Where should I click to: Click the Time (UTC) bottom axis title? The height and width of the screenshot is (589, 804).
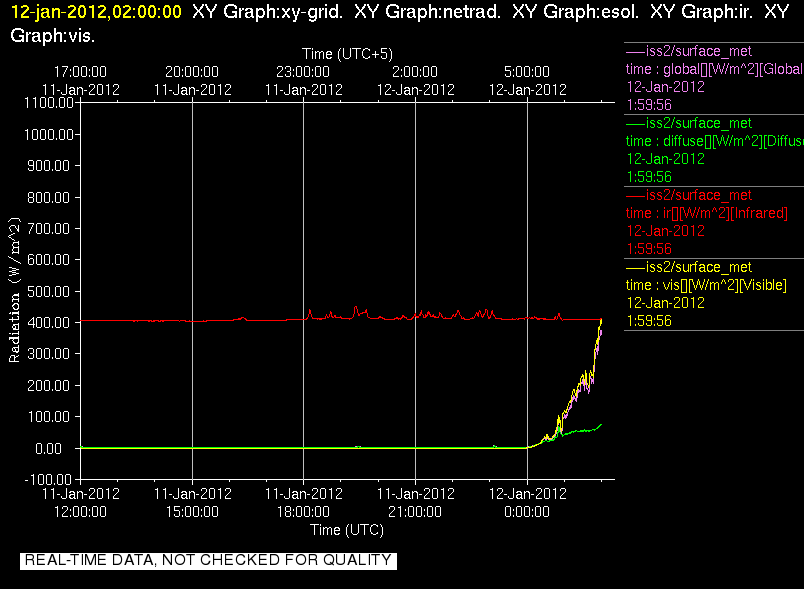[347, 530]
